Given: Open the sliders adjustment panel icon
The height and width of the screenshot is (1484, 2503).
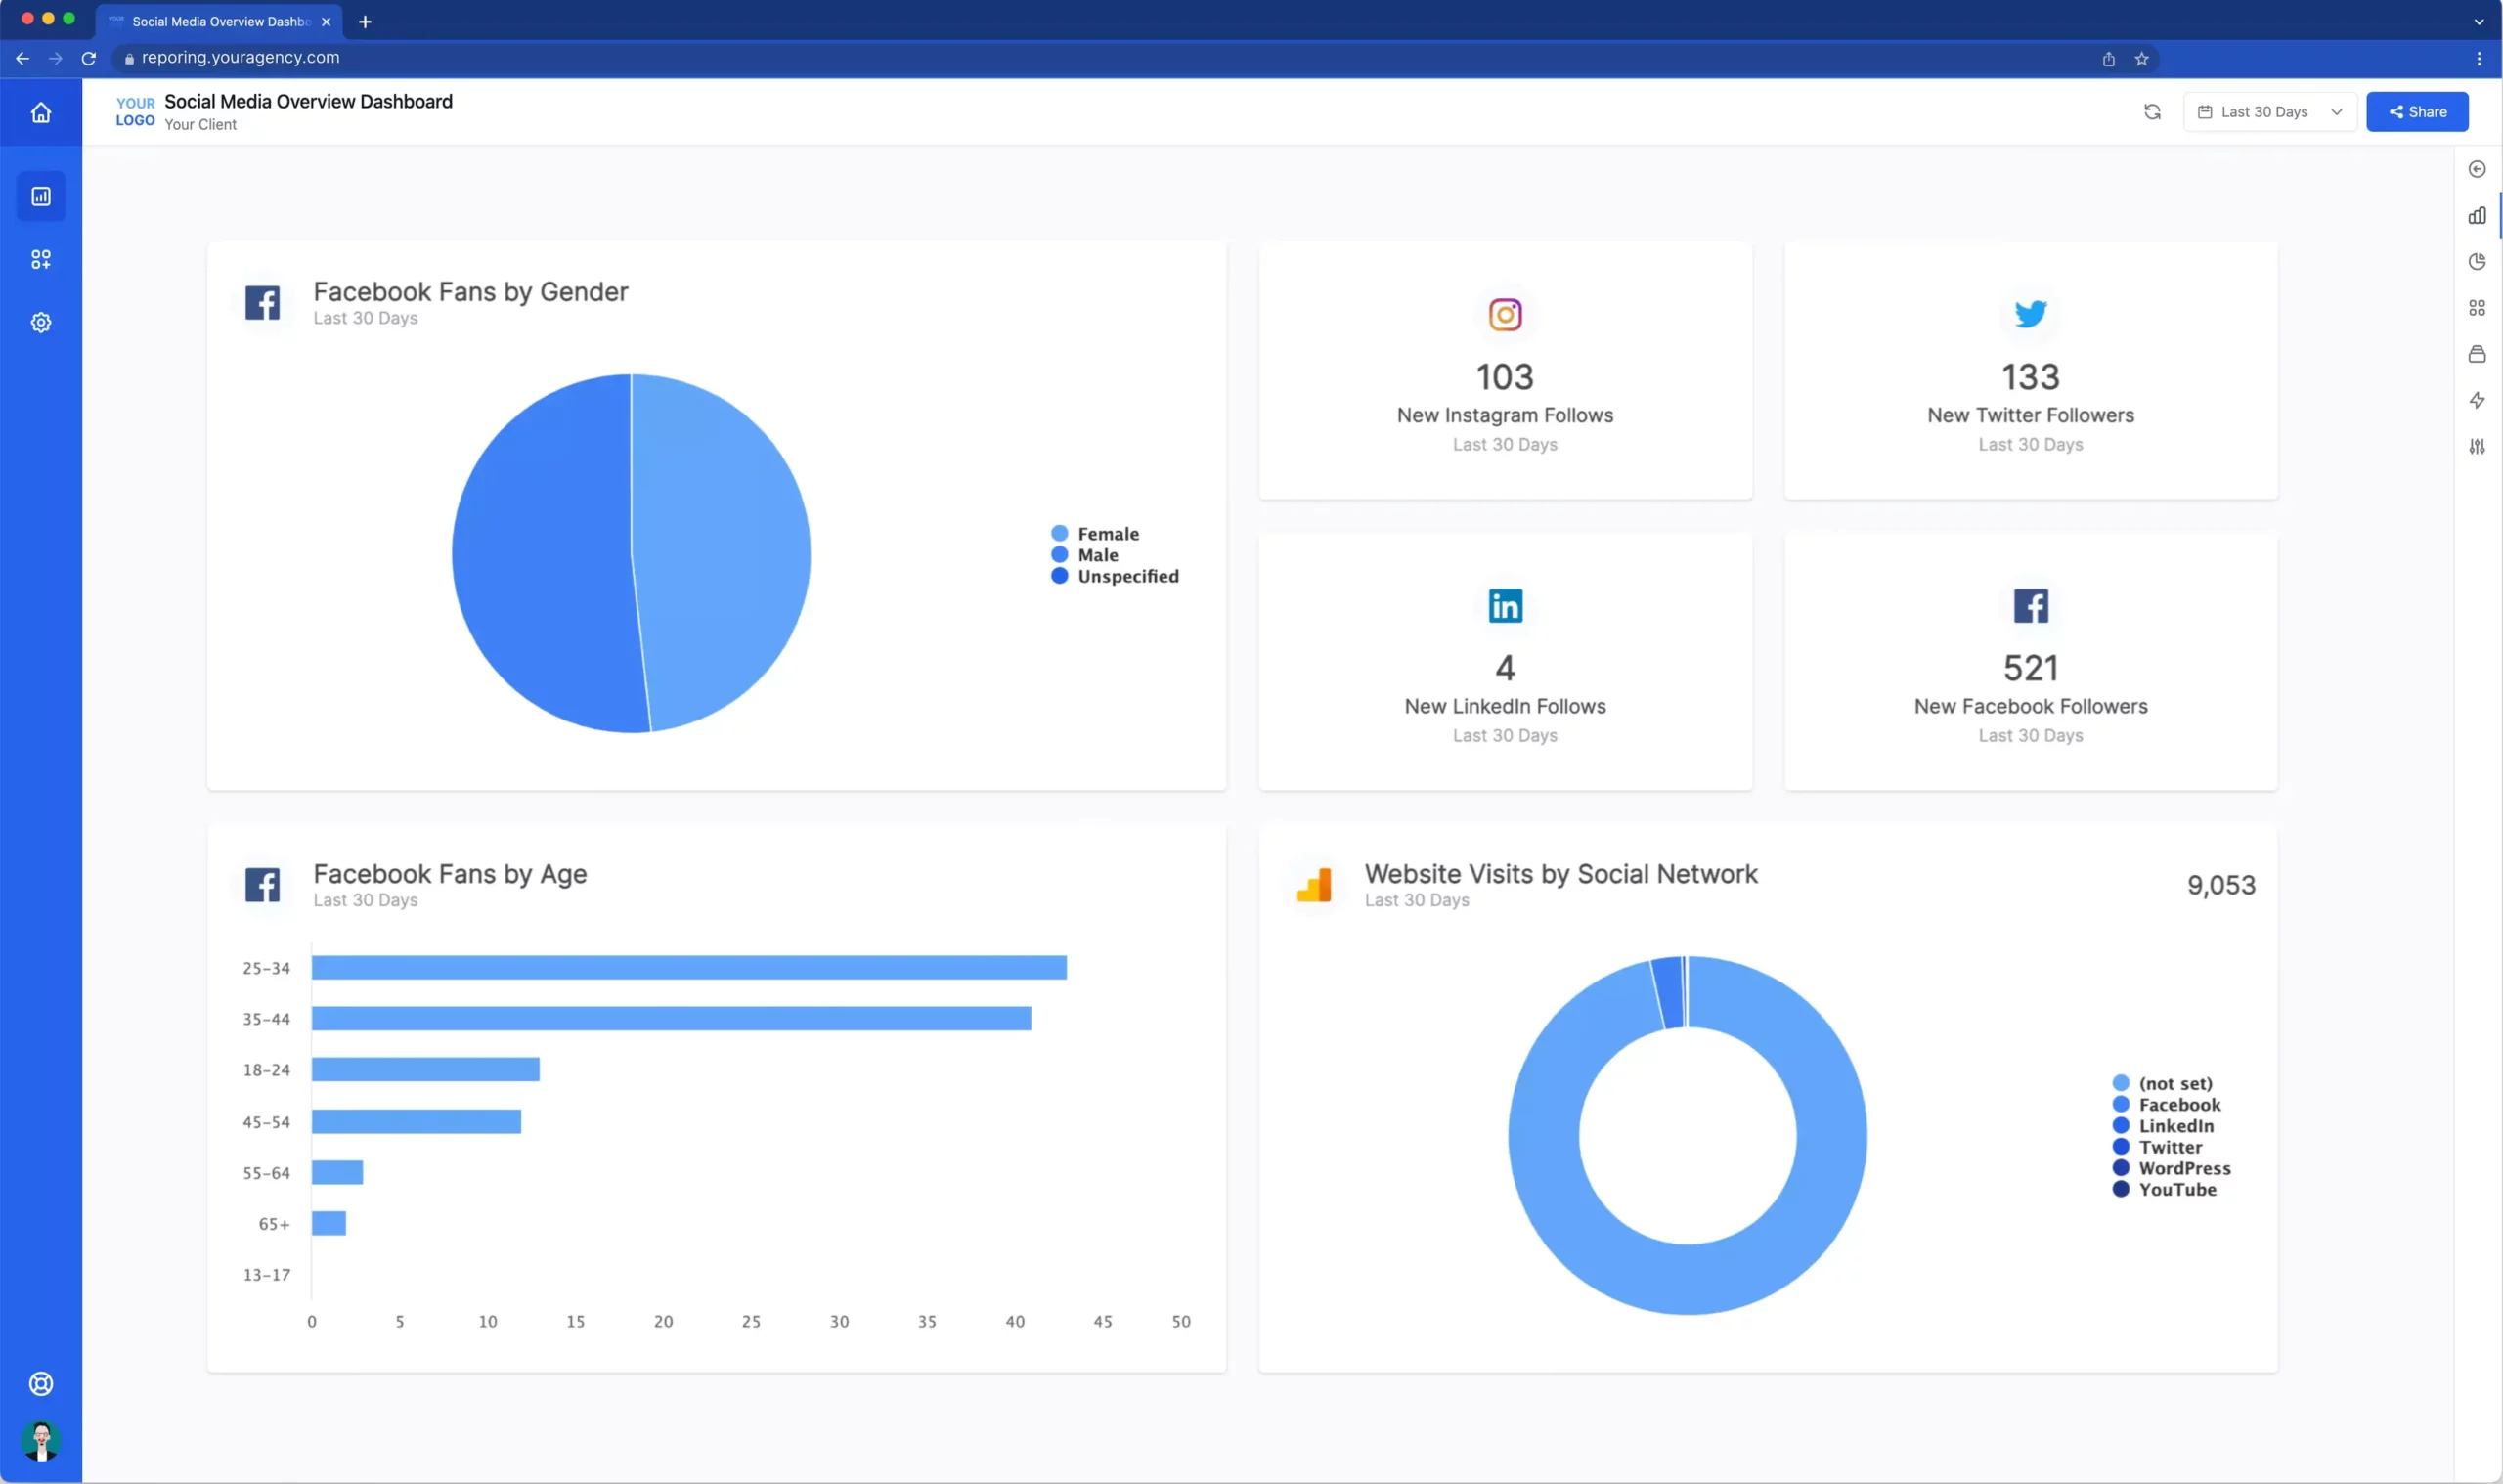Looking at the screenshot, I should coord(2477,446).
